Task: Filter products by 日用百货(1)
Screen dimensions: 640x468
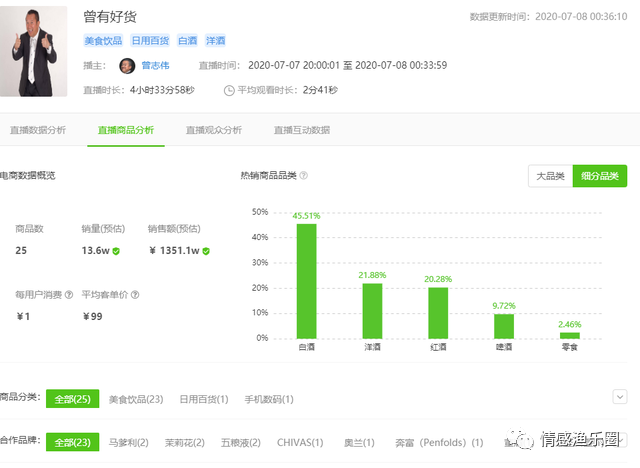Action: [204, 399]
